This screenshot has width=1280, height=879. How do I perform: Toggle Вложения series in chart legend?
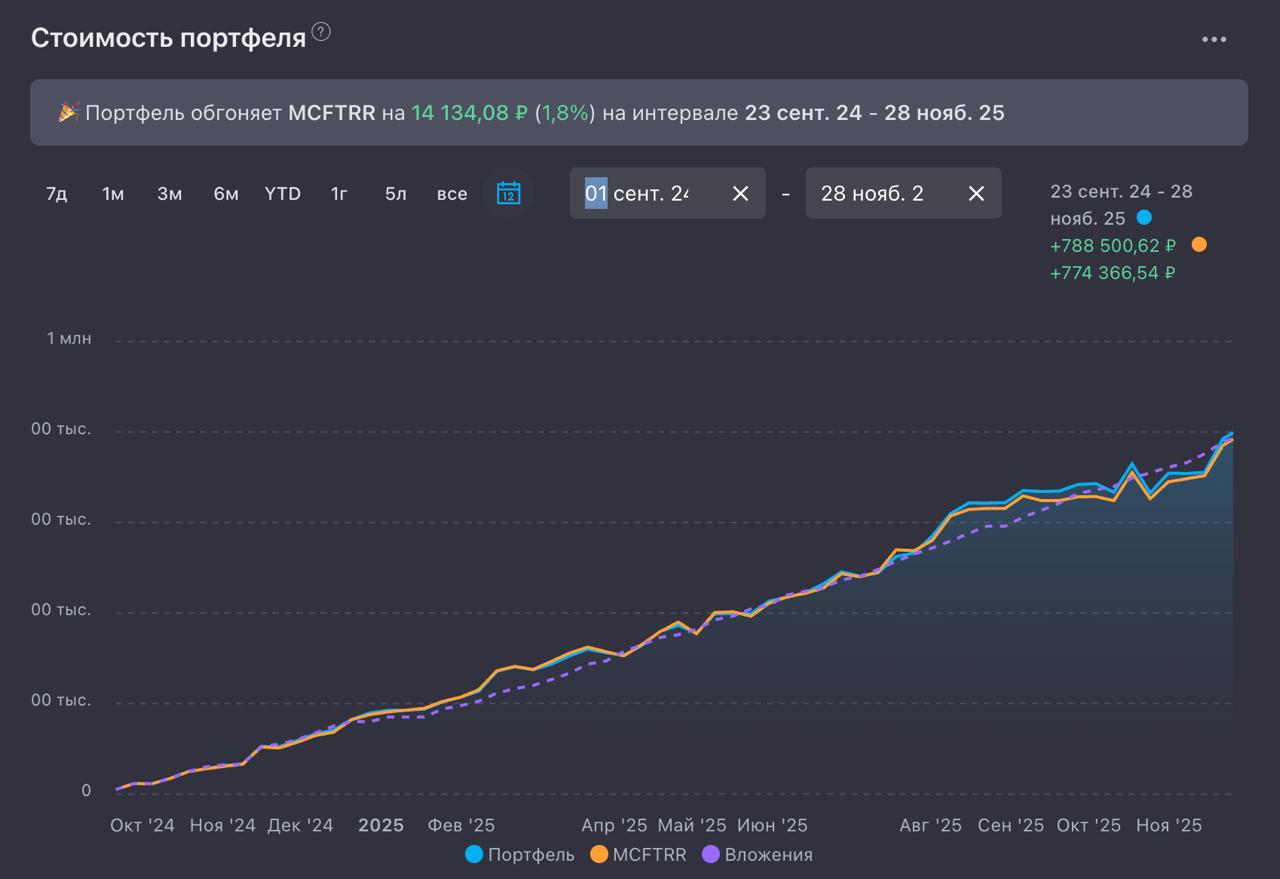point(757,854)
